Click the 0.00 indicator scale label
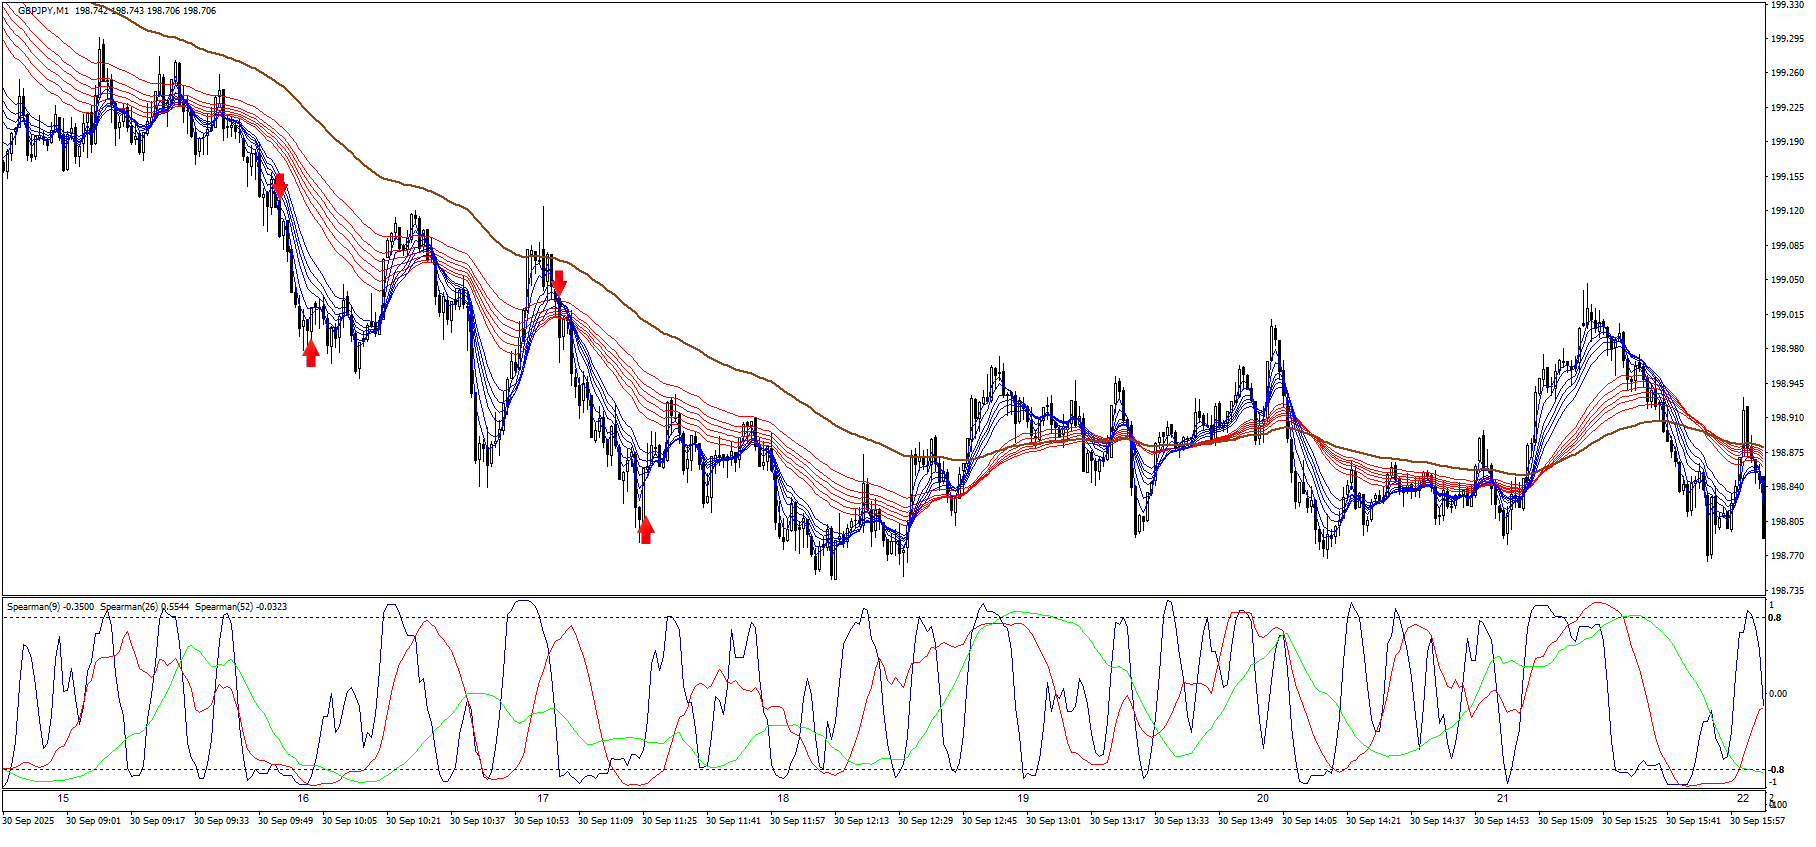 point(1779,694)
